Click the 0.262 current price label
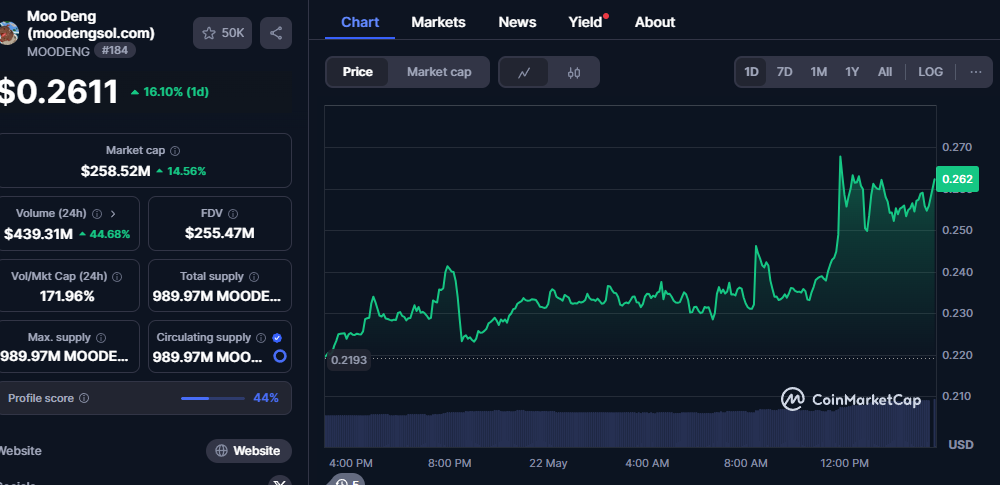The height and width of the screenshot is (485, 1000). point(957,179)
